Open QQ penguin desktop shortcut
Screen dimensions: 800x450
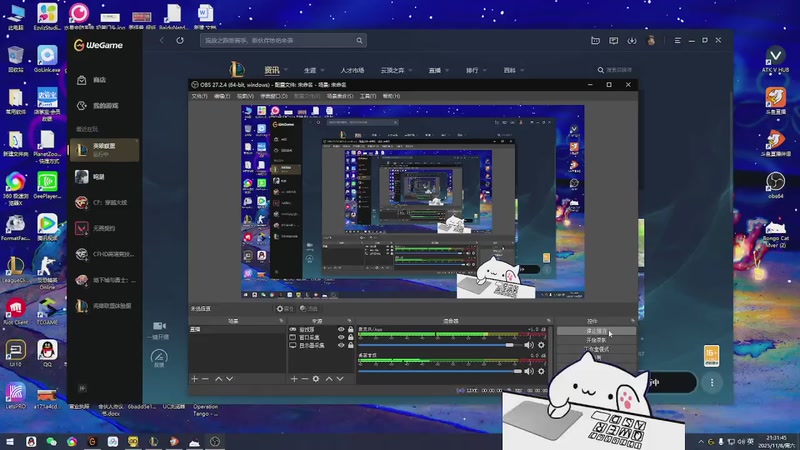coord(47,353)
